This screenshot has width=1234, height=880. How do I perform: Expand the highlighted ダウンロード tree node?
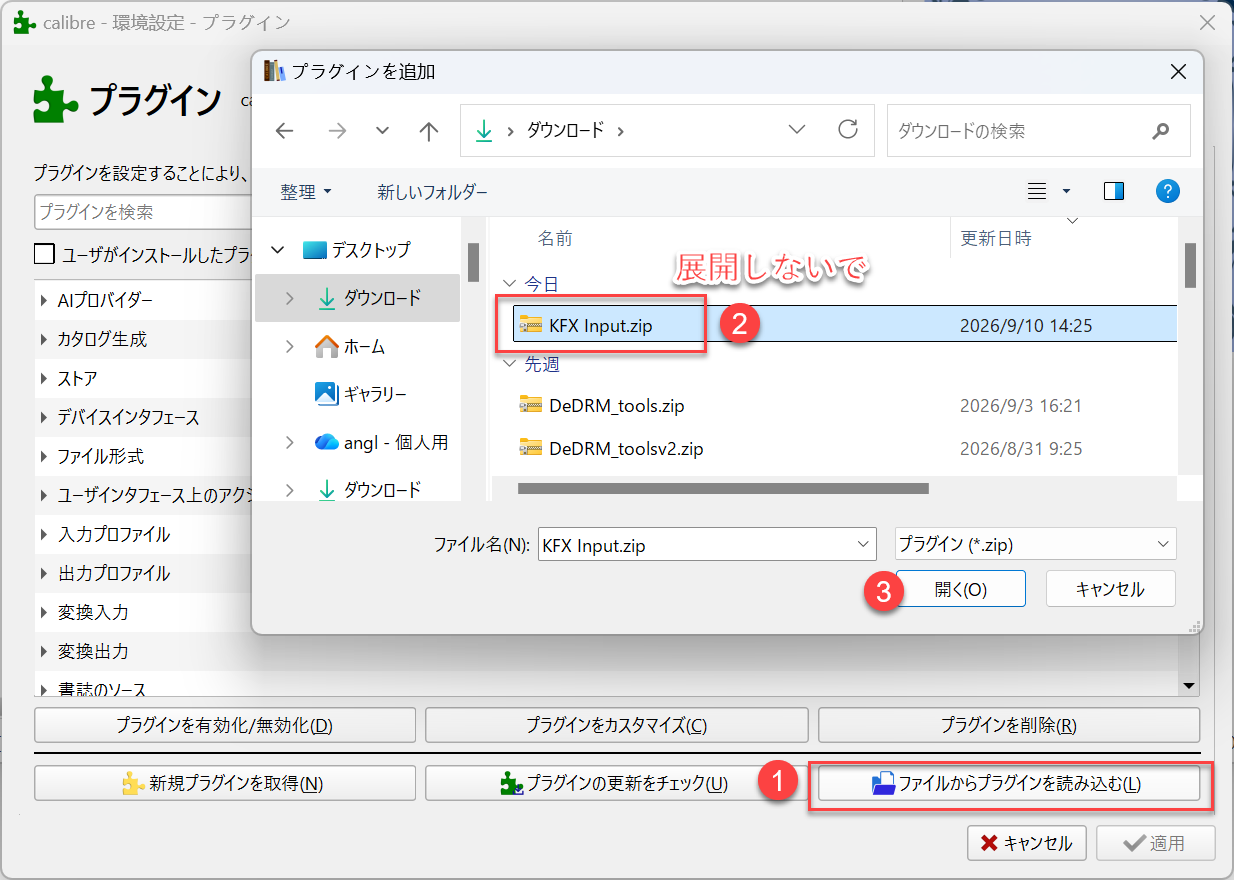click(290, 298)
